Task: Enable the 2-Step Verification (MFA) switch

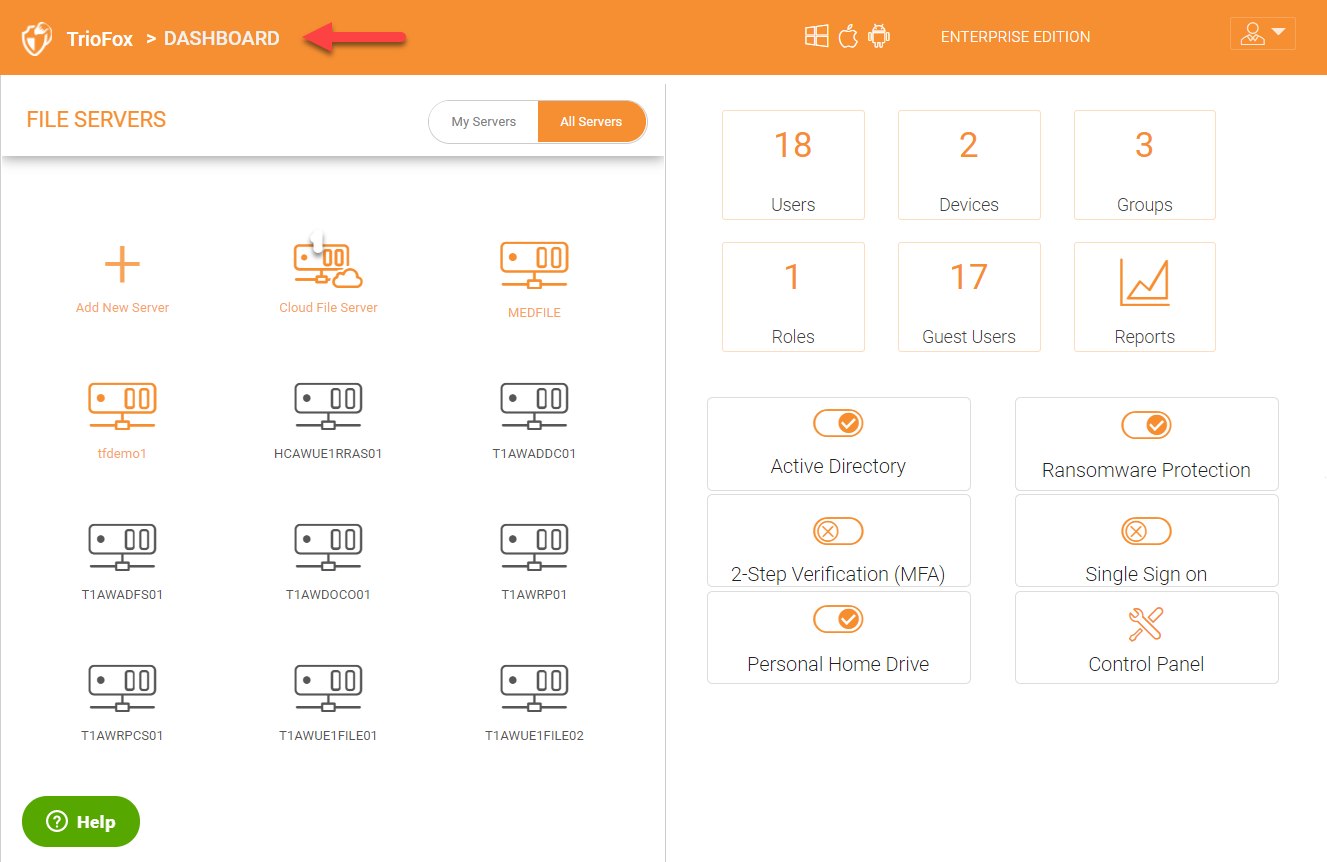Action: click(x=838, y=531)
